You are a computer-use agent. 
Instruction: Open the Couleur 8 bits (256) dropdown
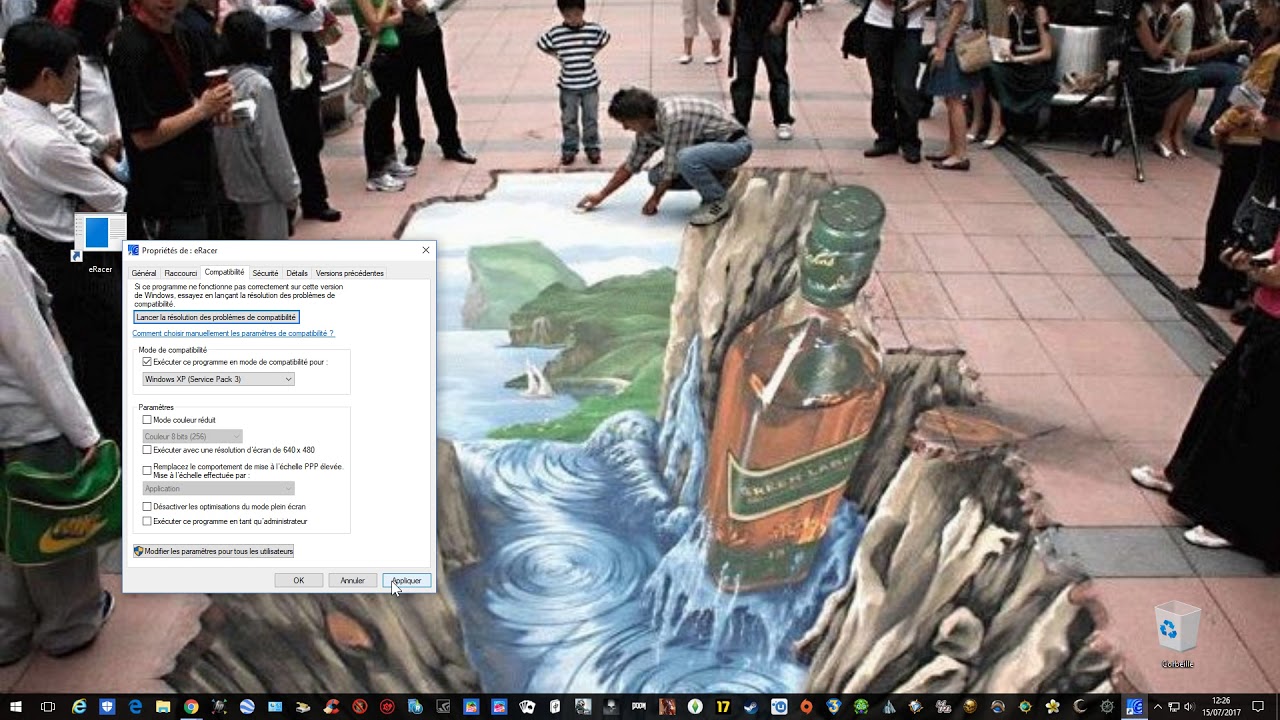[192, 436]
